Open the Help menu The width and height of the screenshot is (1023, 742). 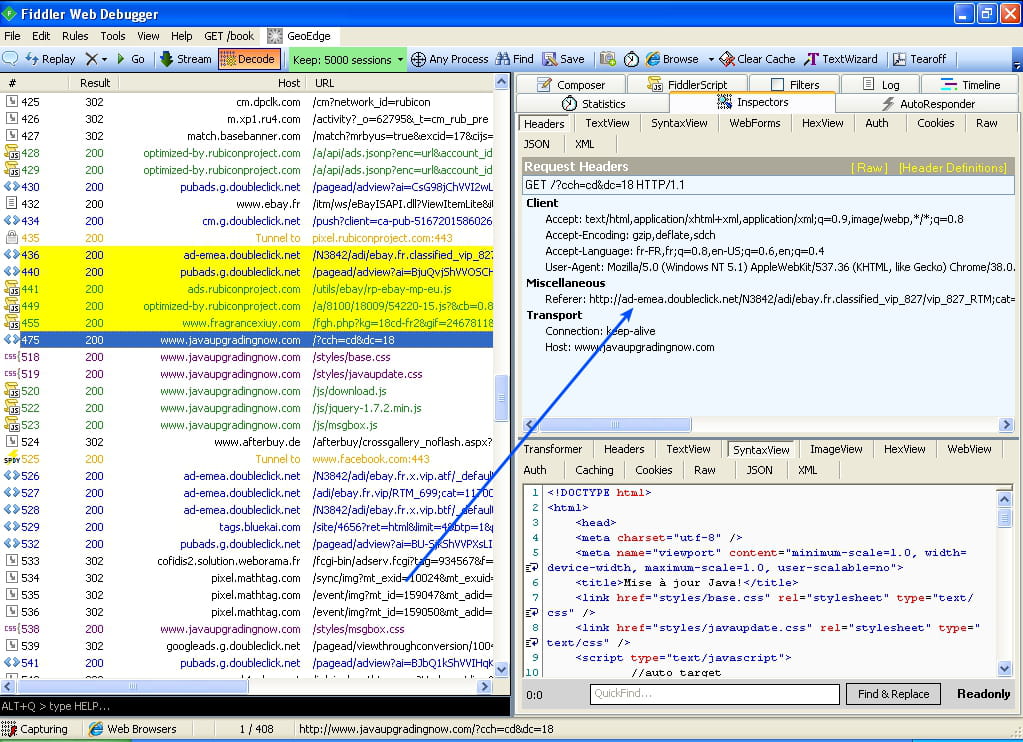[x=181, y=36]
